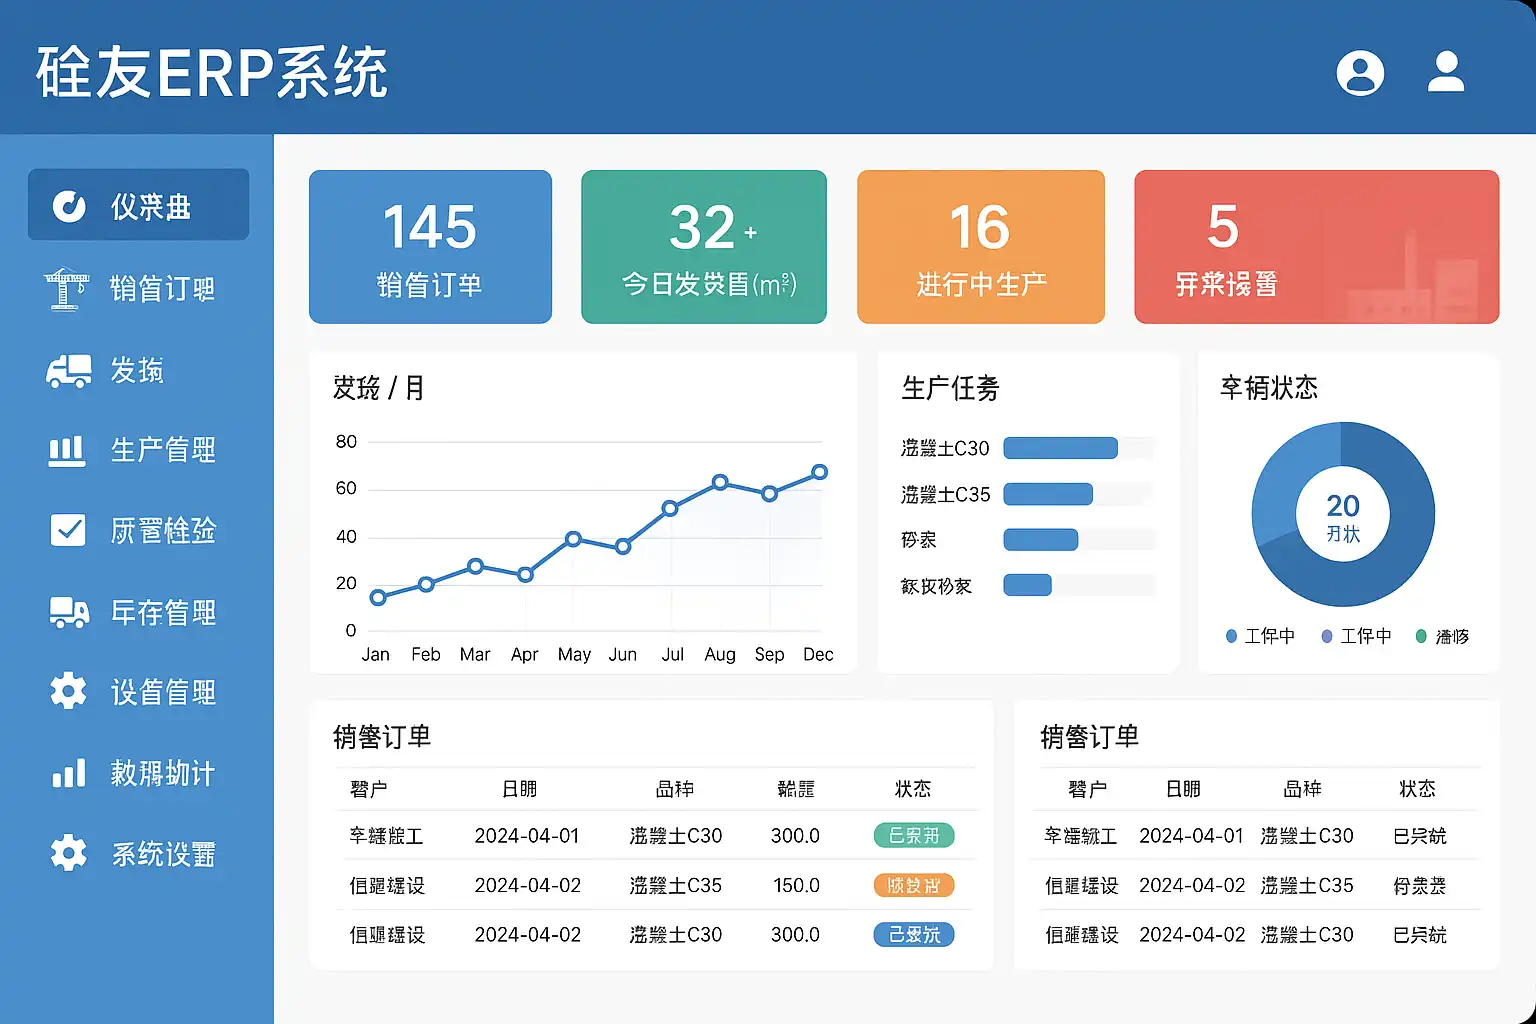Click the Jan data point on the line chart
This screenshot has width=1536, height=1024.
[x=378, y=598]
